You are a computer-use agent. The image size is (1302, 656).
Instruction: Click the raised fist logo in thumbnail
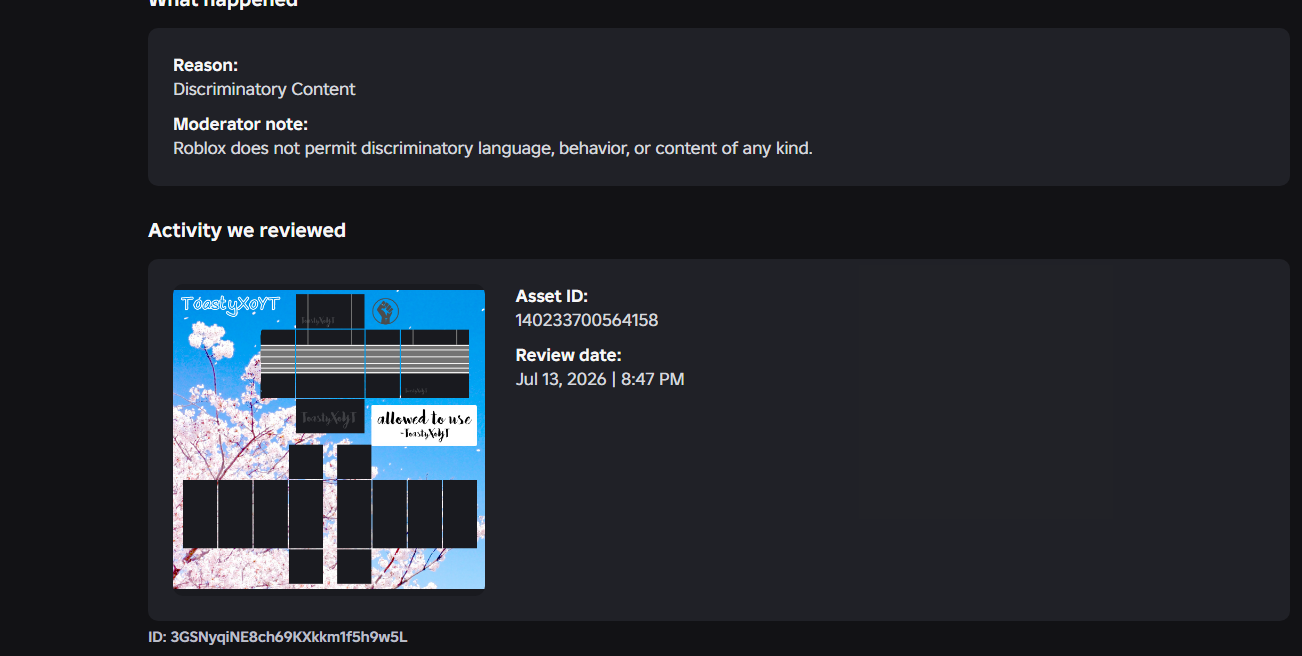click(385, 311)
